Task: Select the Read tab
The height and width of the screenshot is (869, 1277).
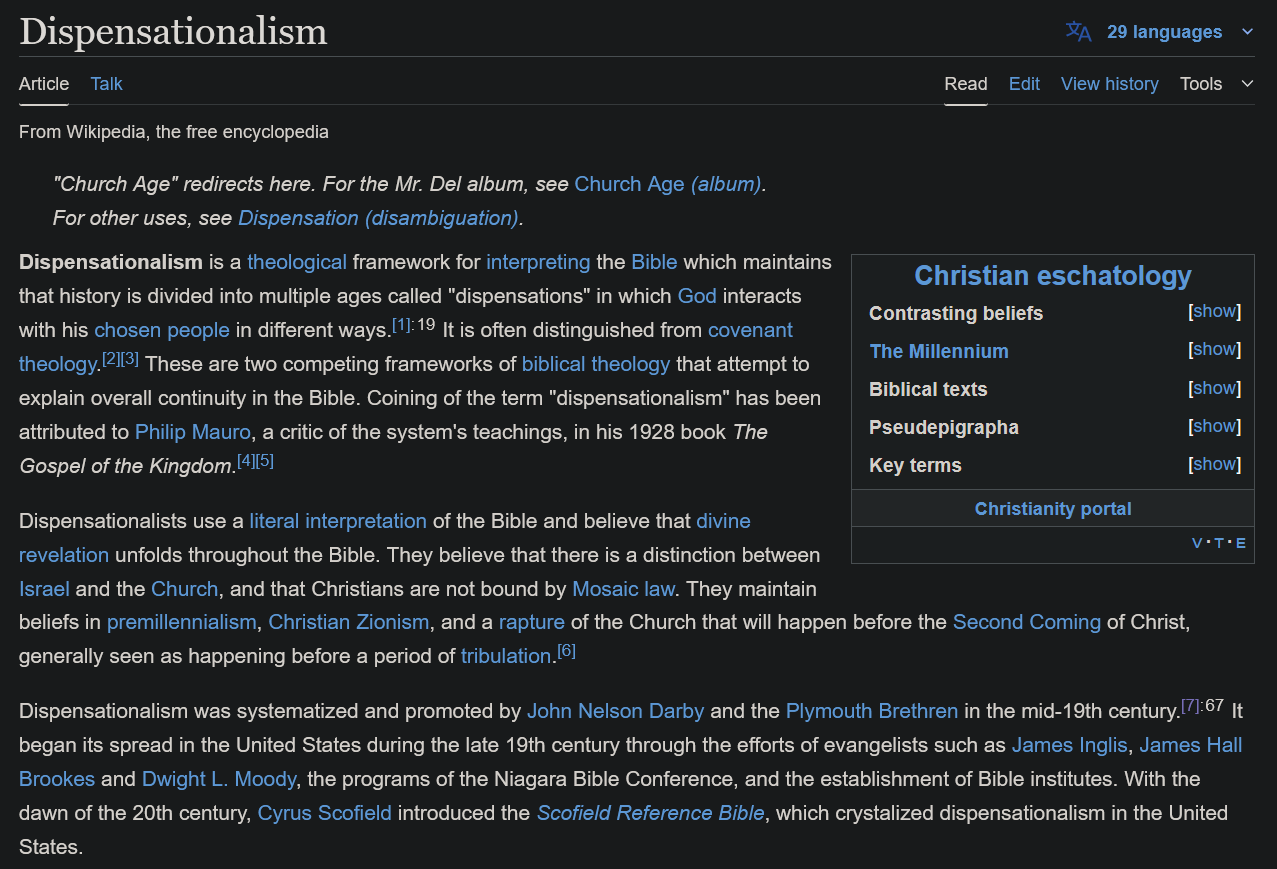Action: pos(966,84)
